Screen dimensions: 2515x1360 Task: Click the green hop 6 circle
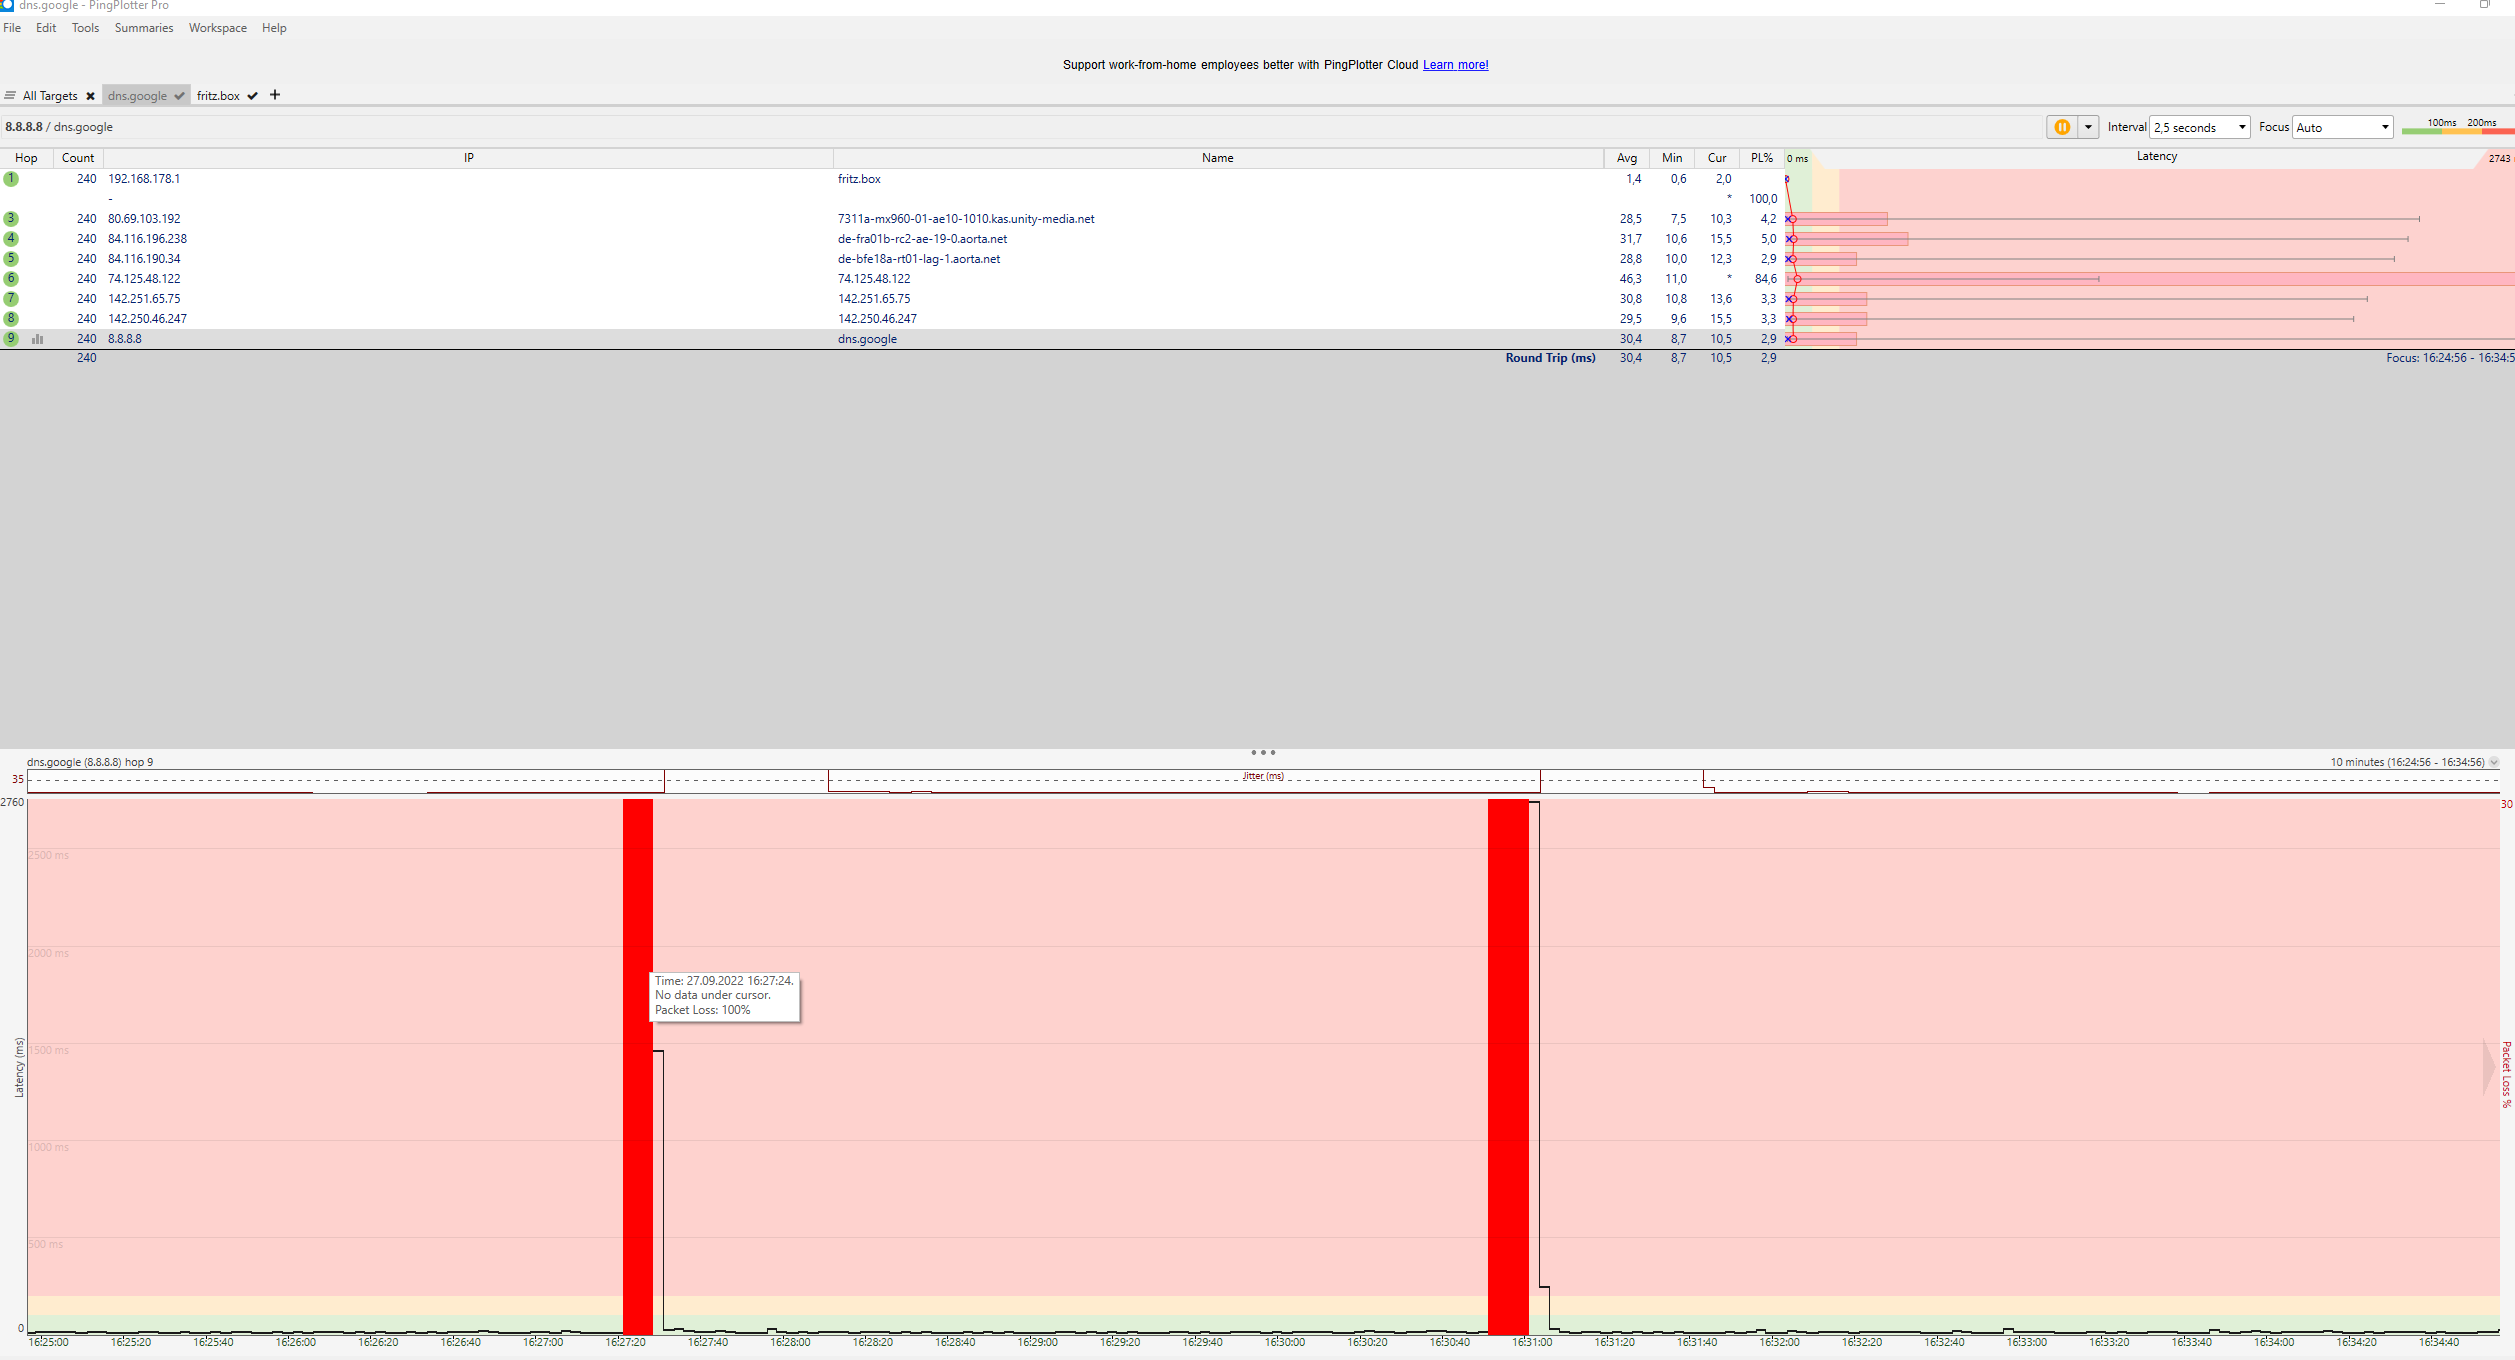tap(11, 279)
